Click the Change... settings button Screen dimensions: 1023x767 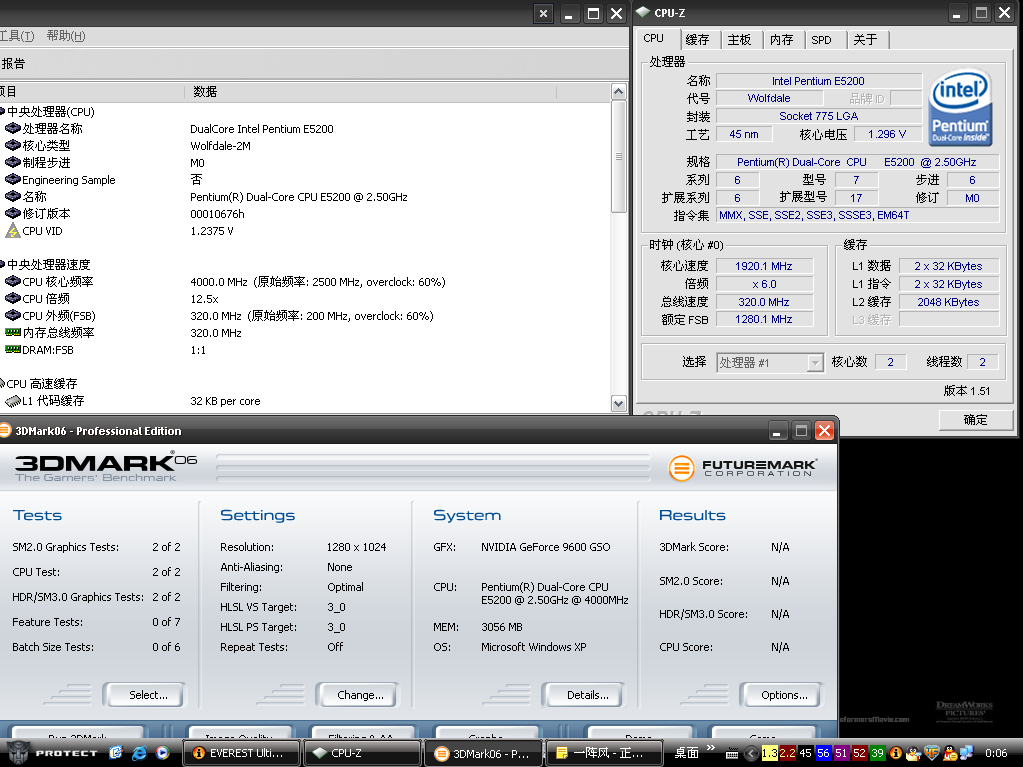coord(358,695)
